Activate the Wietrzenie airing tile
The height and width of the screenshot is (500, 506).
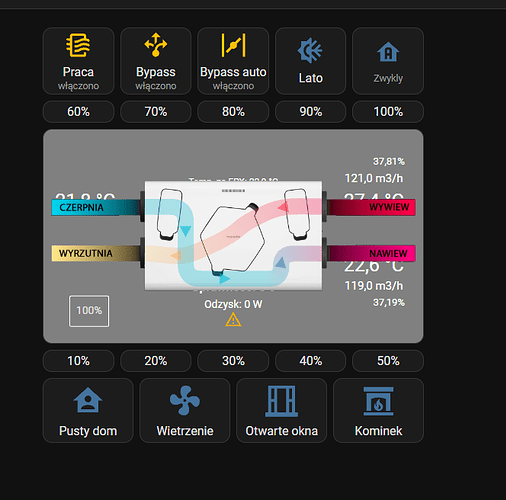(x=185, y=410)
